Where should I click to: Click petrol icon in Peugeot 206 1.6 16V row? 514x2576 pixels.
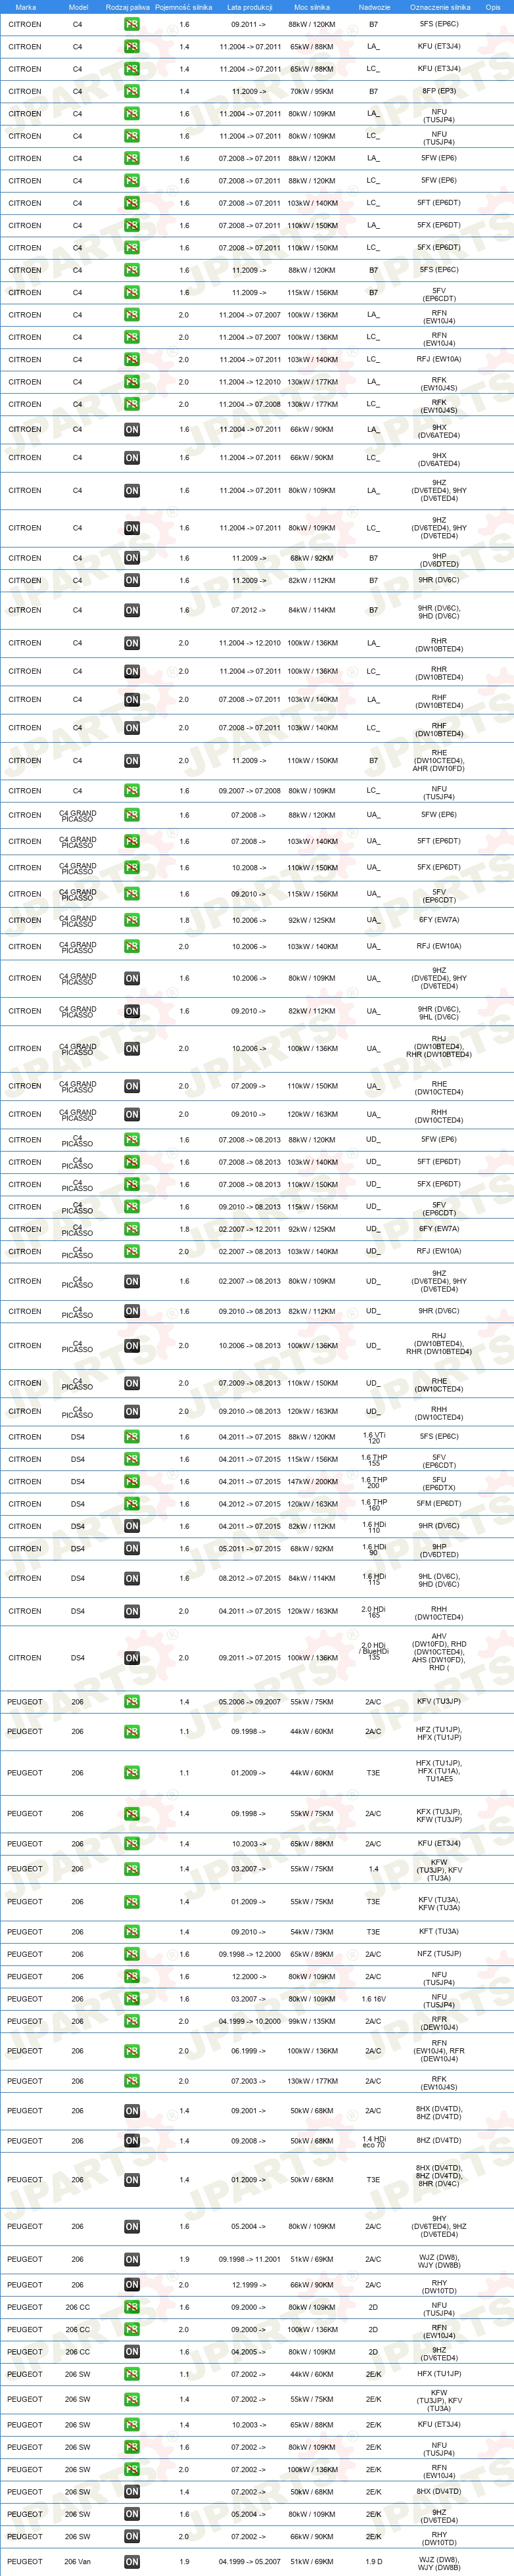point(132,1999)
